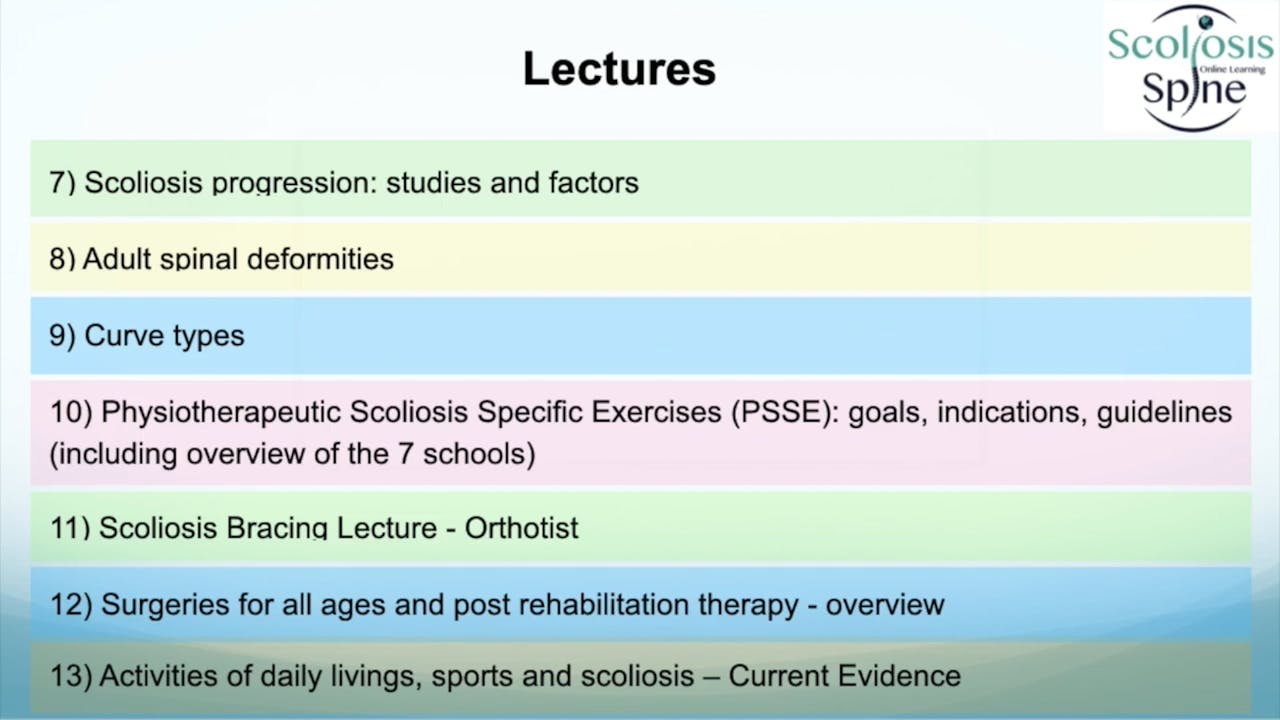
Task: Click the word "Orthotist" in lecture 11
Action: [521, 527]
